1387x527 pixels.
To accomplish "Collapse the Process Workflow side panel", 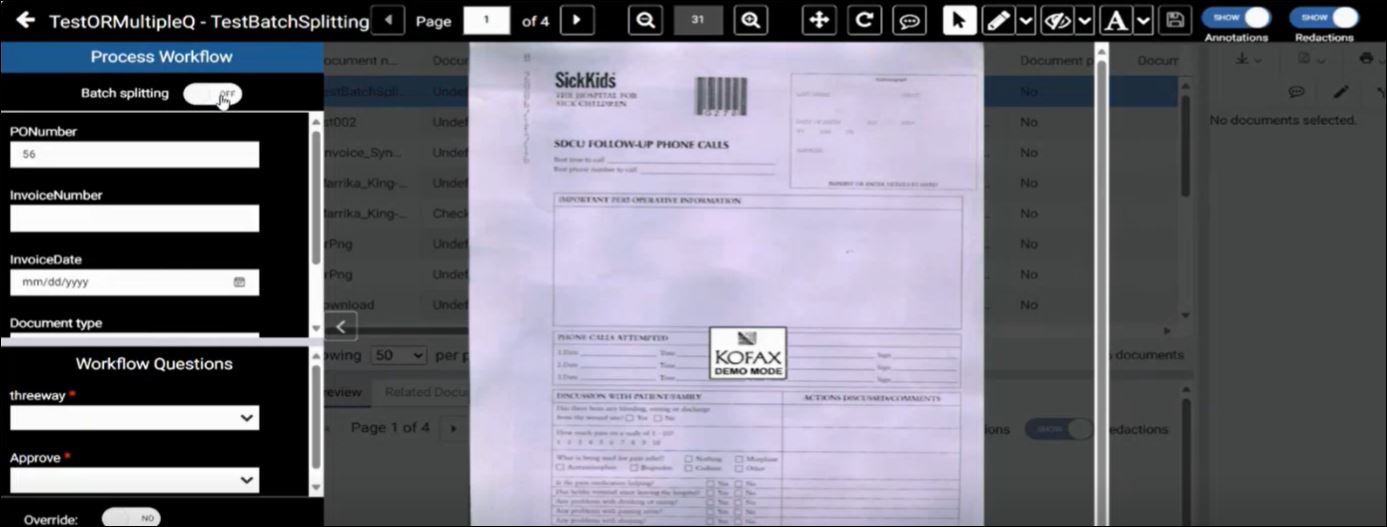I will (340, 326).
